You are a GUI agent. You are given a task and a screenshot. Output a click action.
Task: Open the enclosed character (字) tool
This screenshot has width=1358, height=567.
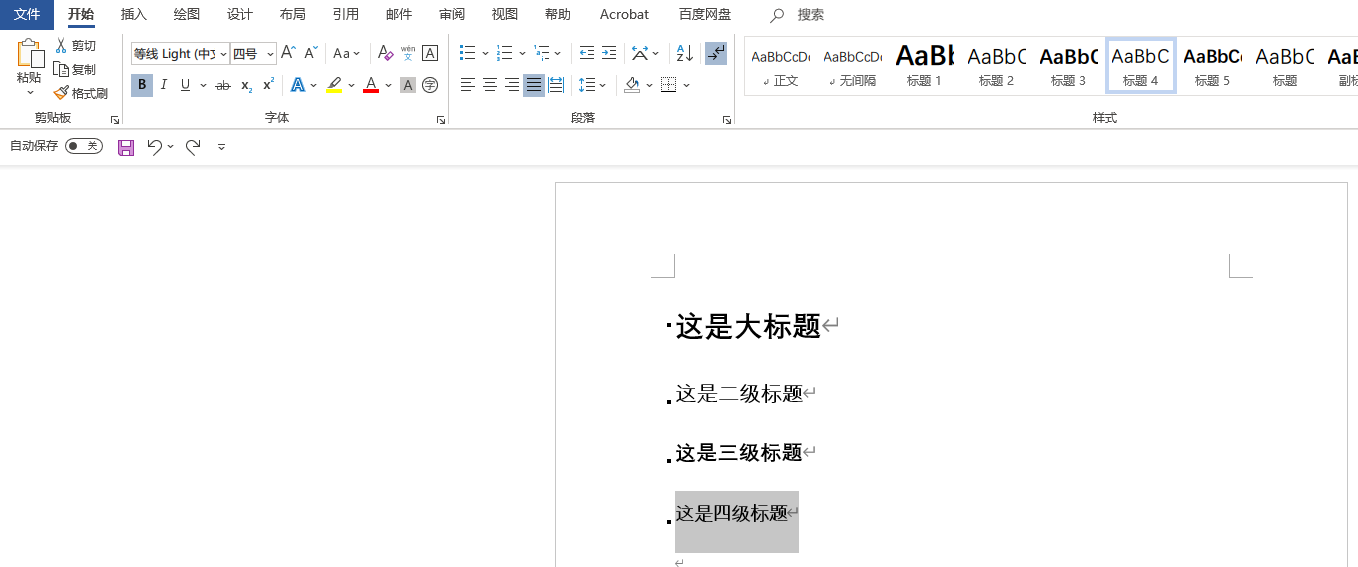click(430, 85)
